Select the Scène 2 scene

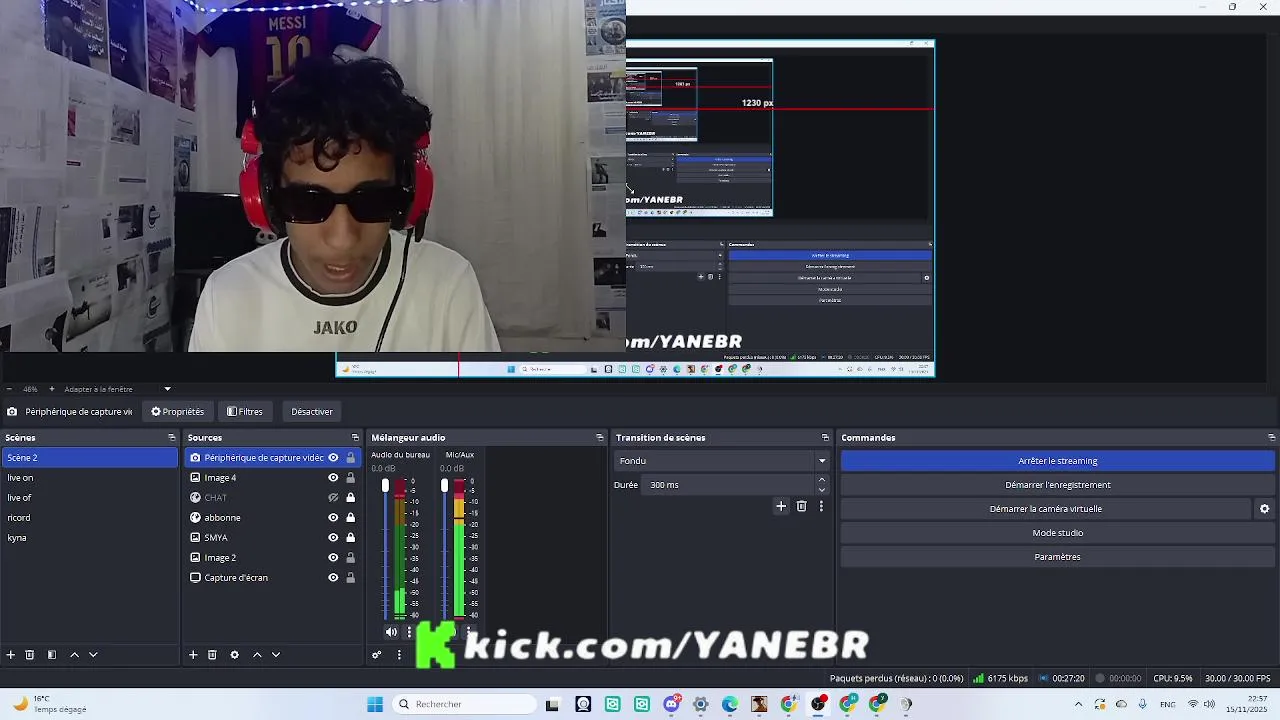90,458
